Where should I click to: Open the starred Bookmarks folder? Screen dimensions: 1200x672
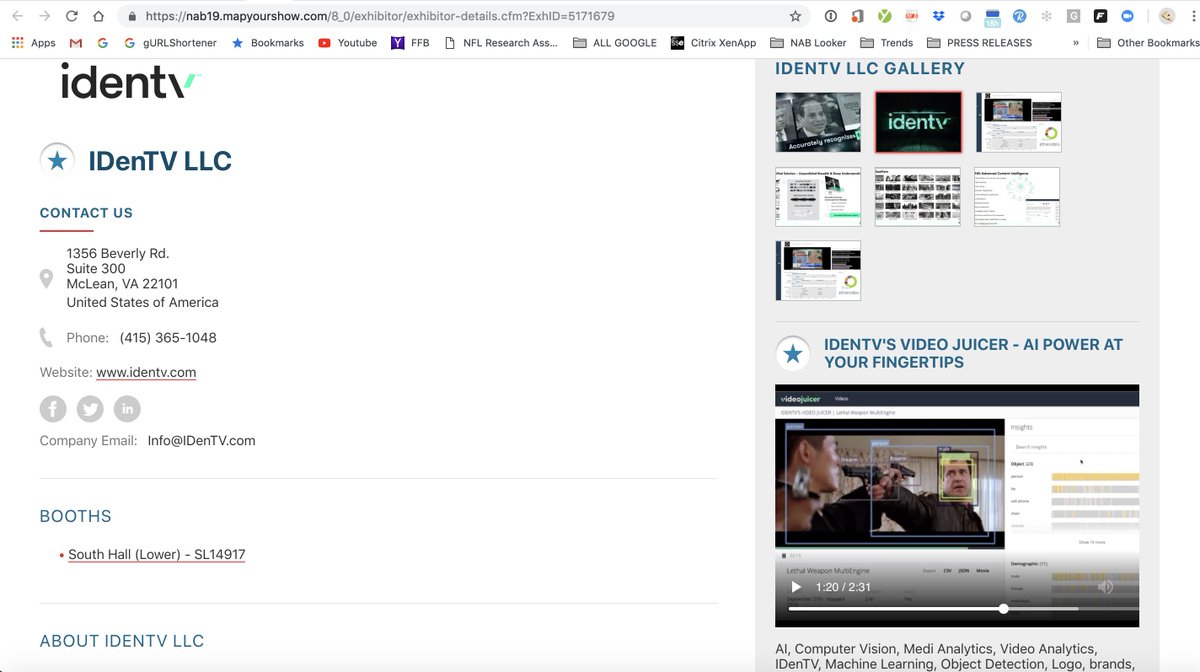point(267,43)
